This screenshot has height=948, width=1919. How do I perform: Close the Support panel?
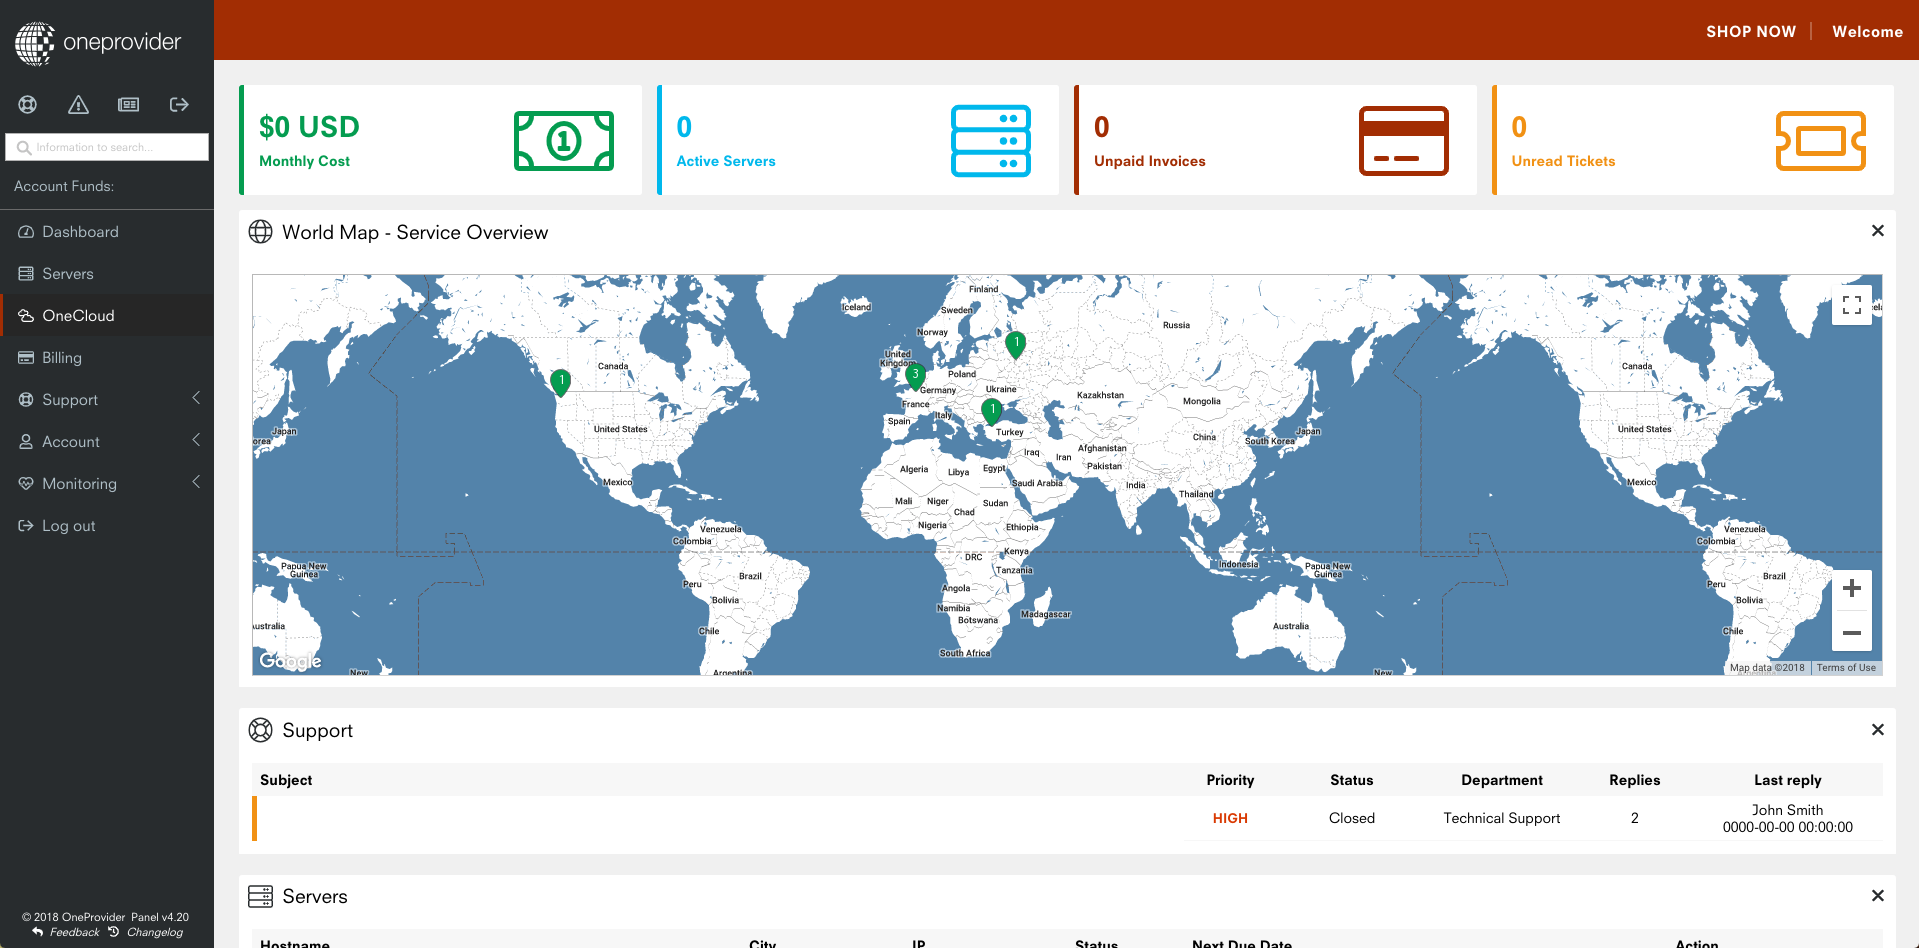coord(1877,730)
